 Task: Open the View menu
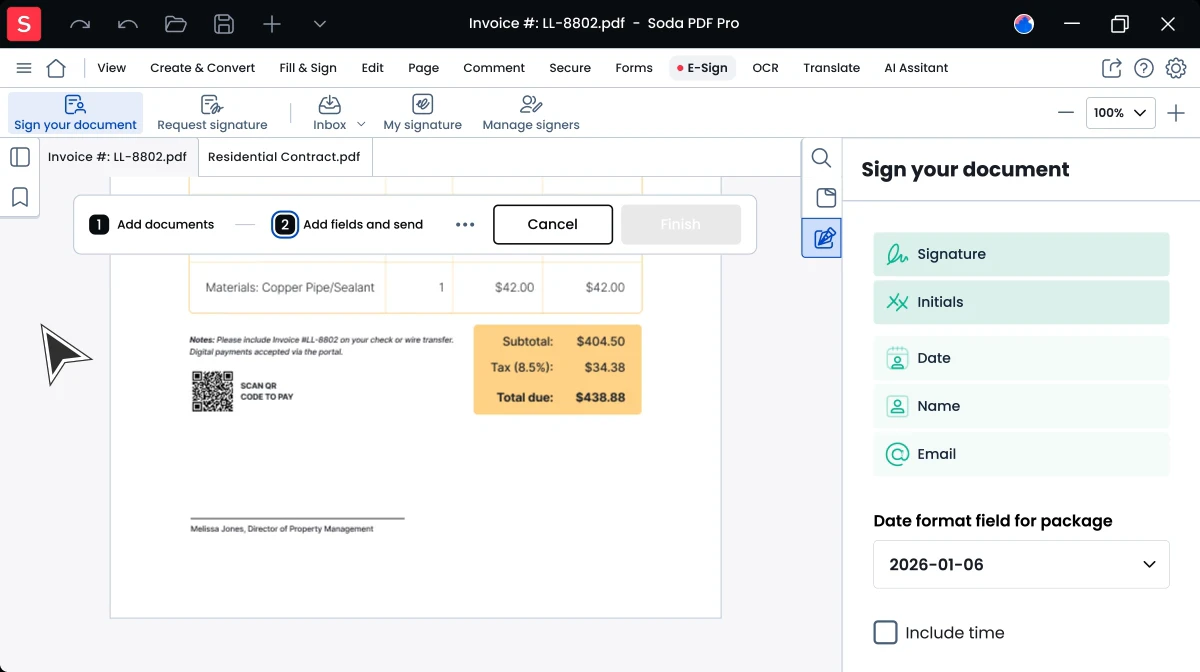click(x=111, y=68)
